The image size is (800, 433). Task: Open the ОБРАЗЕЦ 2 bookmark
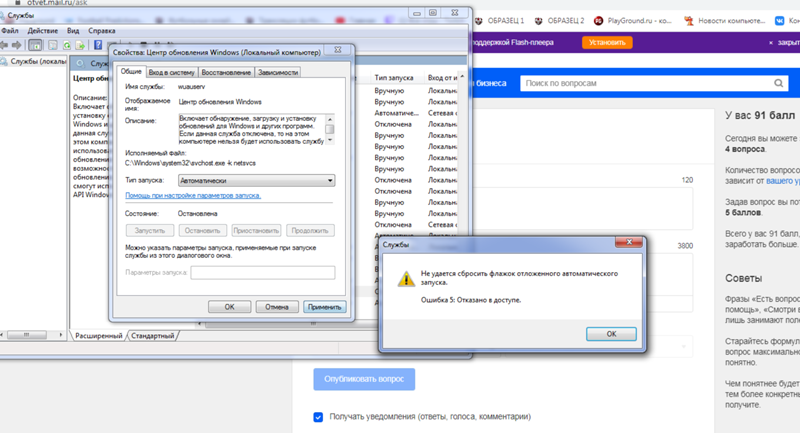click(559, 21)
